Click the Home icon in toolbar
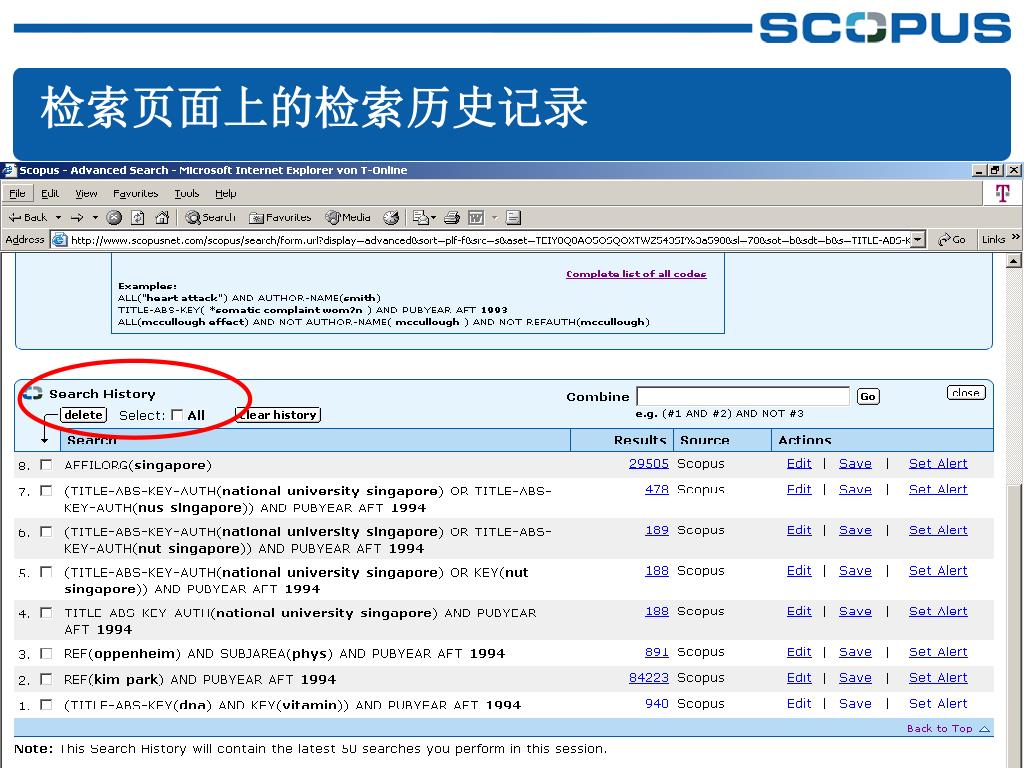The height and width of the screenshot is (768, 1024). click(162, 217)
